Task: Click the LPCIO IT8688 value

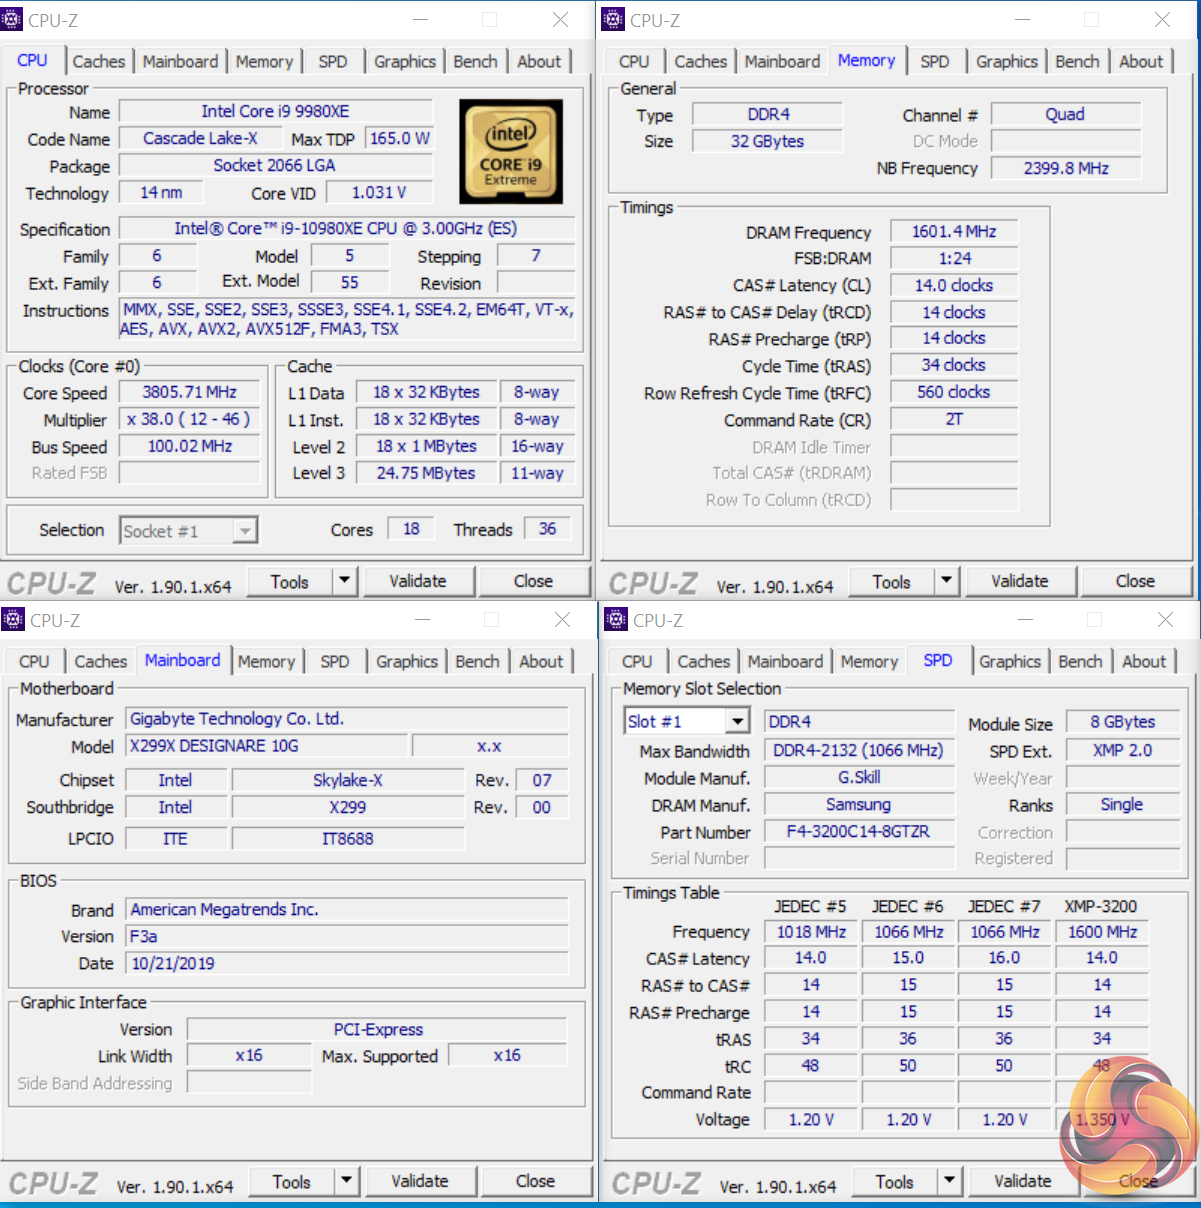Action: 348,839
